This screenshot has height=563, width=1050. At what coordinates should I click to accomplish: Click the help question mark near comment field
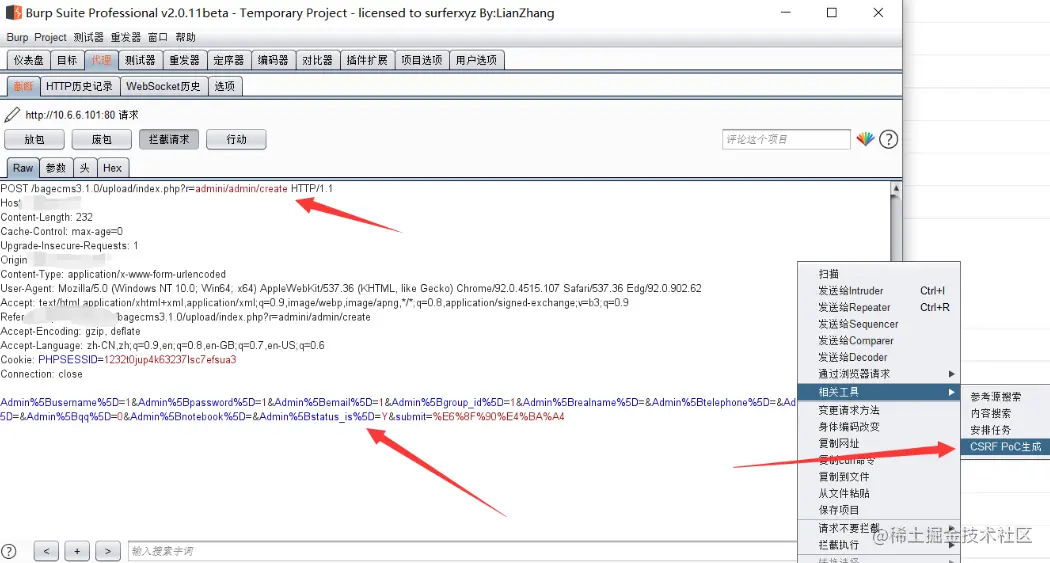click(x=889, y=139)
